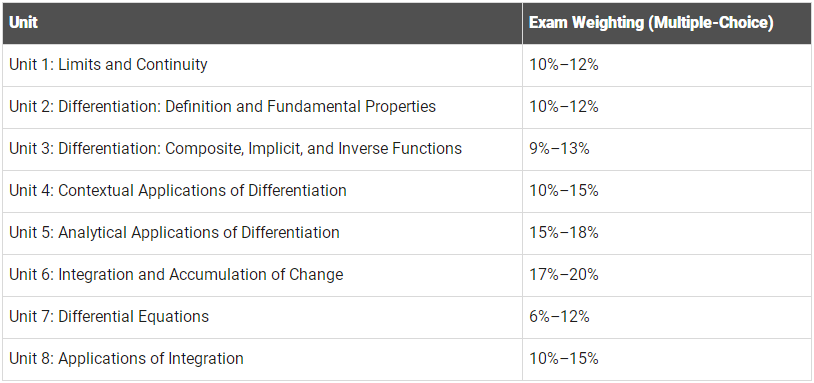The width and height of the screenshot is (814, 383).
Task: Click the 6%–12% weighting cell
Action: click(x=559, y=317)
